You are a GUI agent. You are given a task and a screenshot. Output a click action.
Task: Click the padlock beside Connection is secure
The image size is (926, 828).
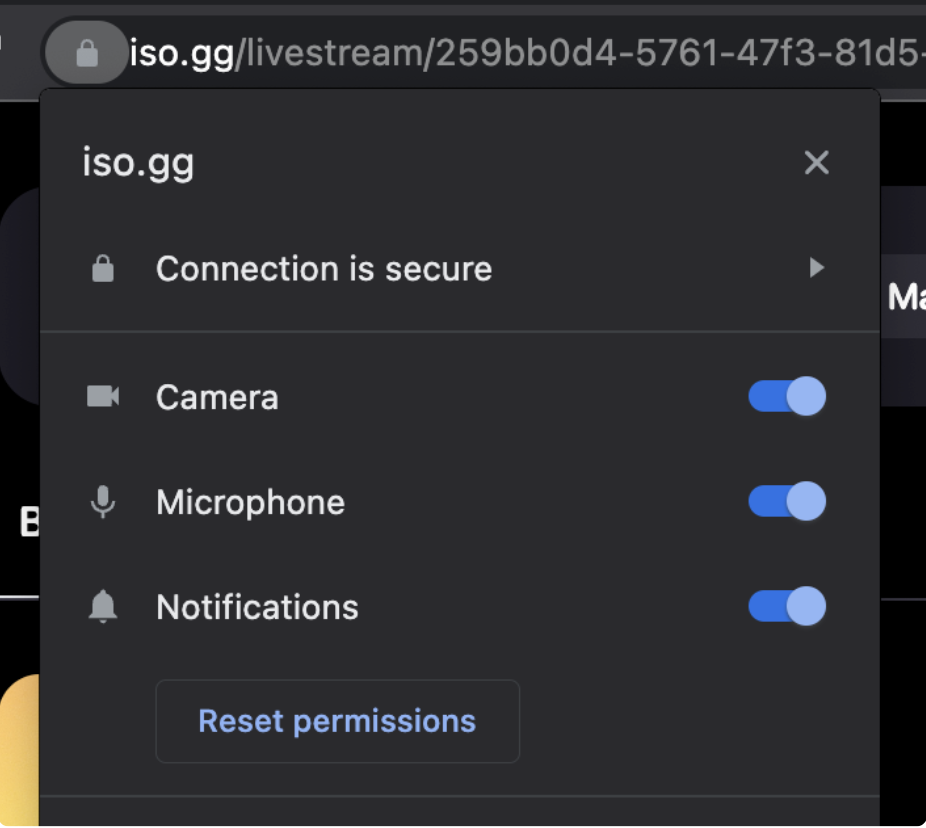103,269
